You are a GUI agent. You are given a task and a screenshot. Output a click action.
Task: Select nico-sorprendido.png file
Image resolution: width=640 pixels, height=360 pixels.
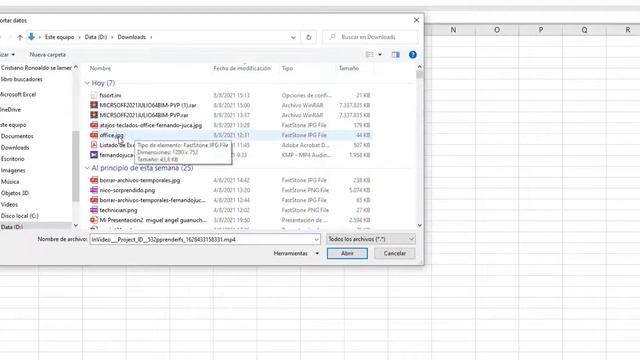[x=127, y=190]
